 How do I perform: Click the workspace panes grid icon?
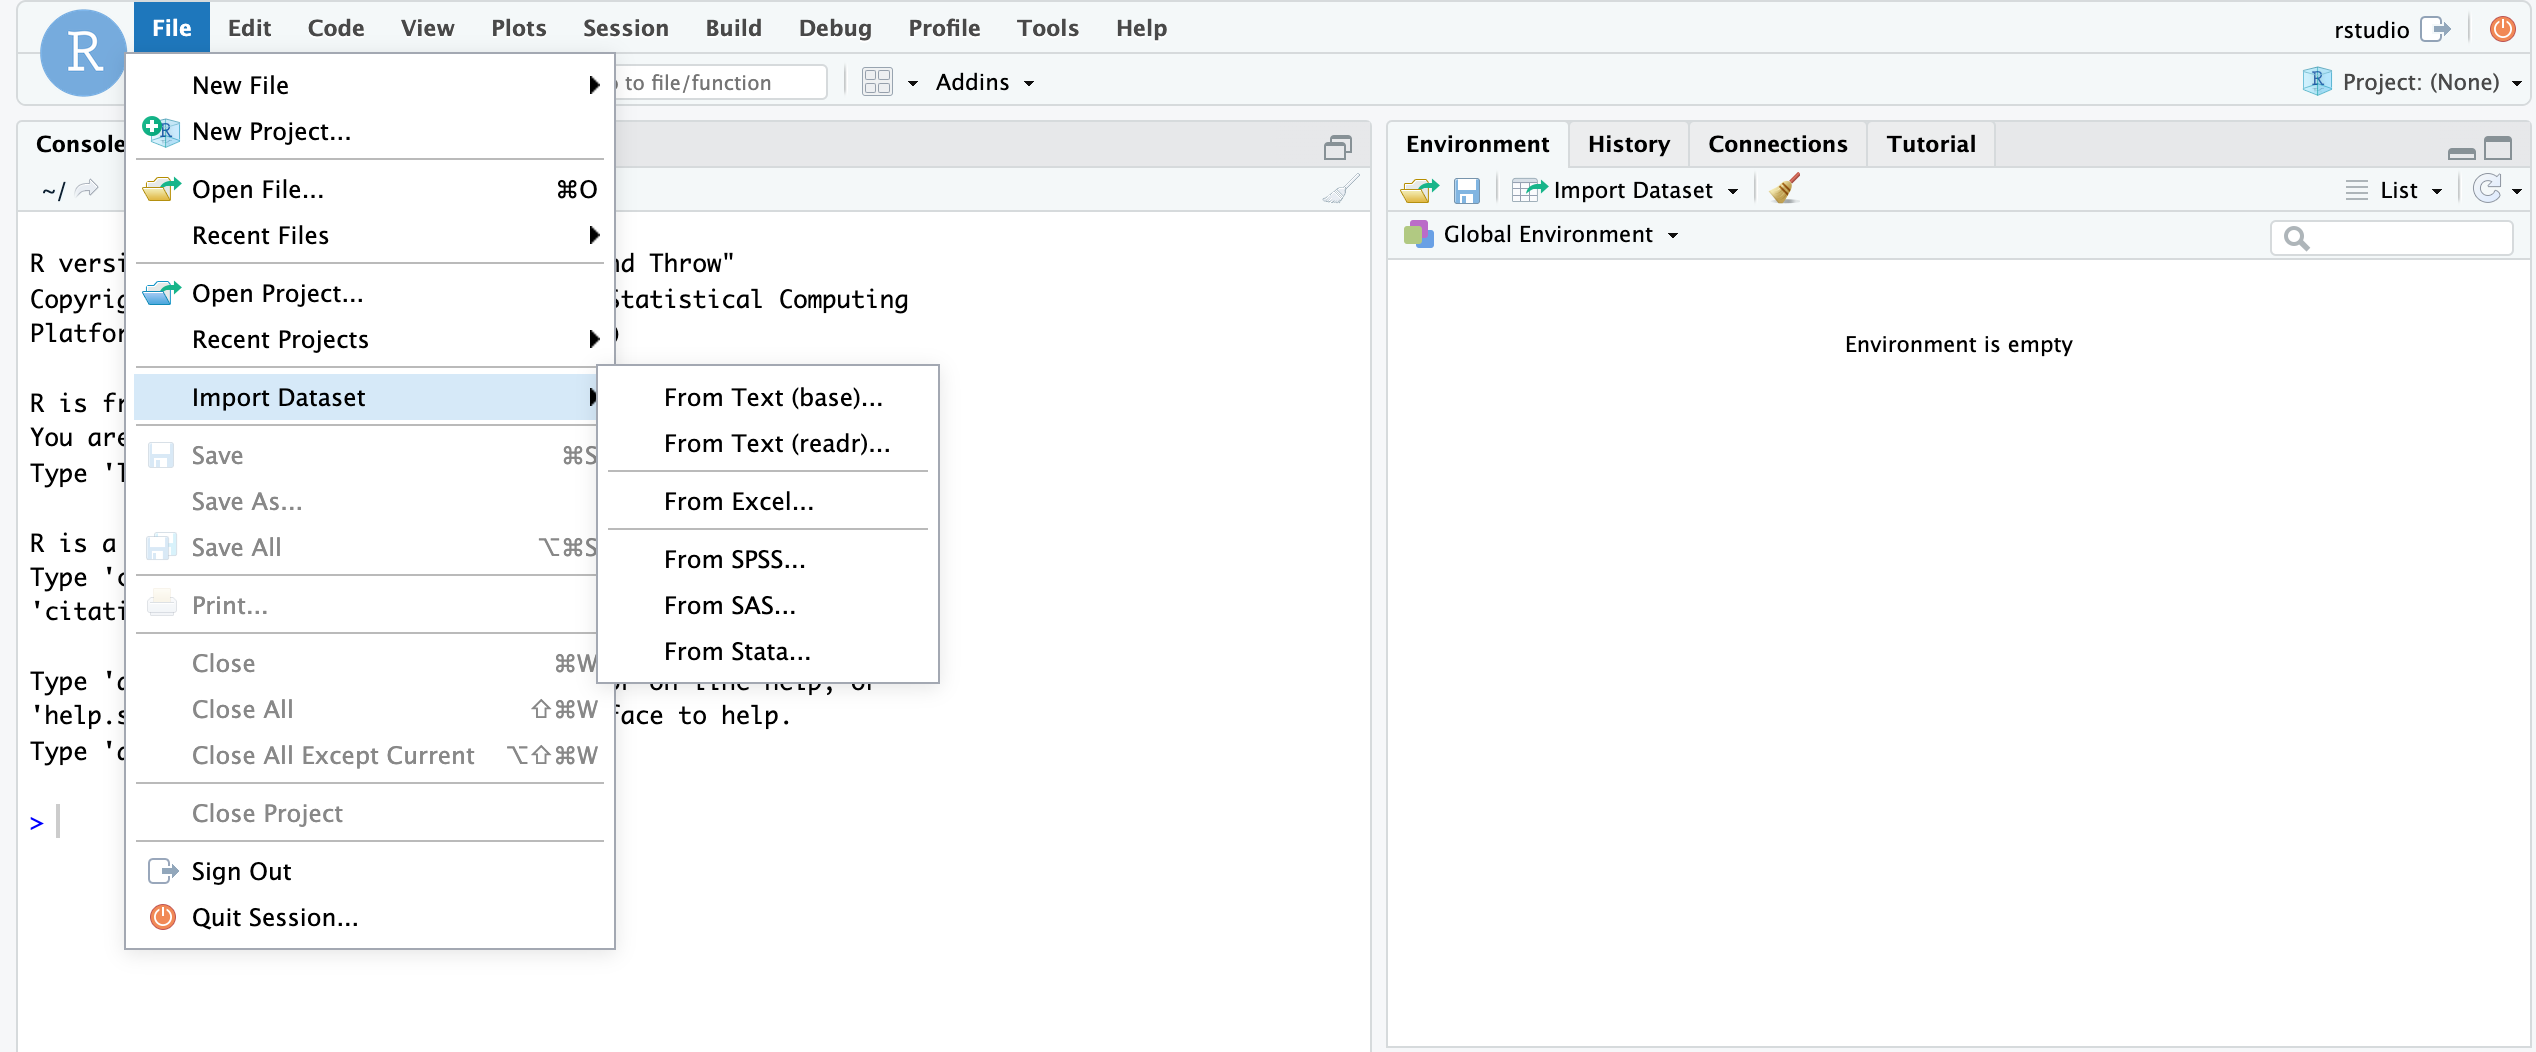pyautogui.click(x=877, y=82)
